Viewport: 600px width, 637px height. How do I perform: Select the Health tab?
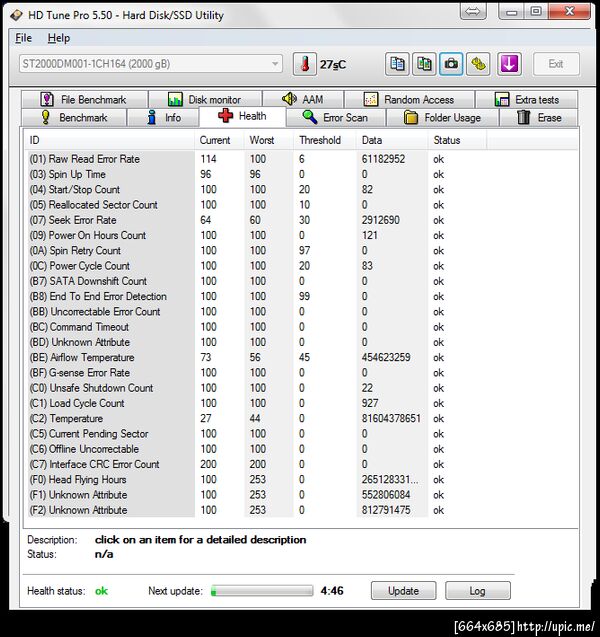click(243, 116)
